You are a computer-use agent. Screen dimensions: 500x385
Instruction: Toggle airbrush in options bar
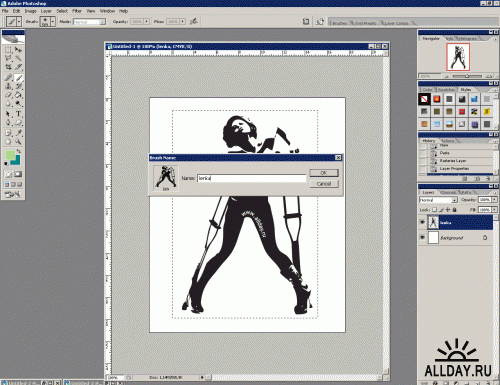(193, 21)
